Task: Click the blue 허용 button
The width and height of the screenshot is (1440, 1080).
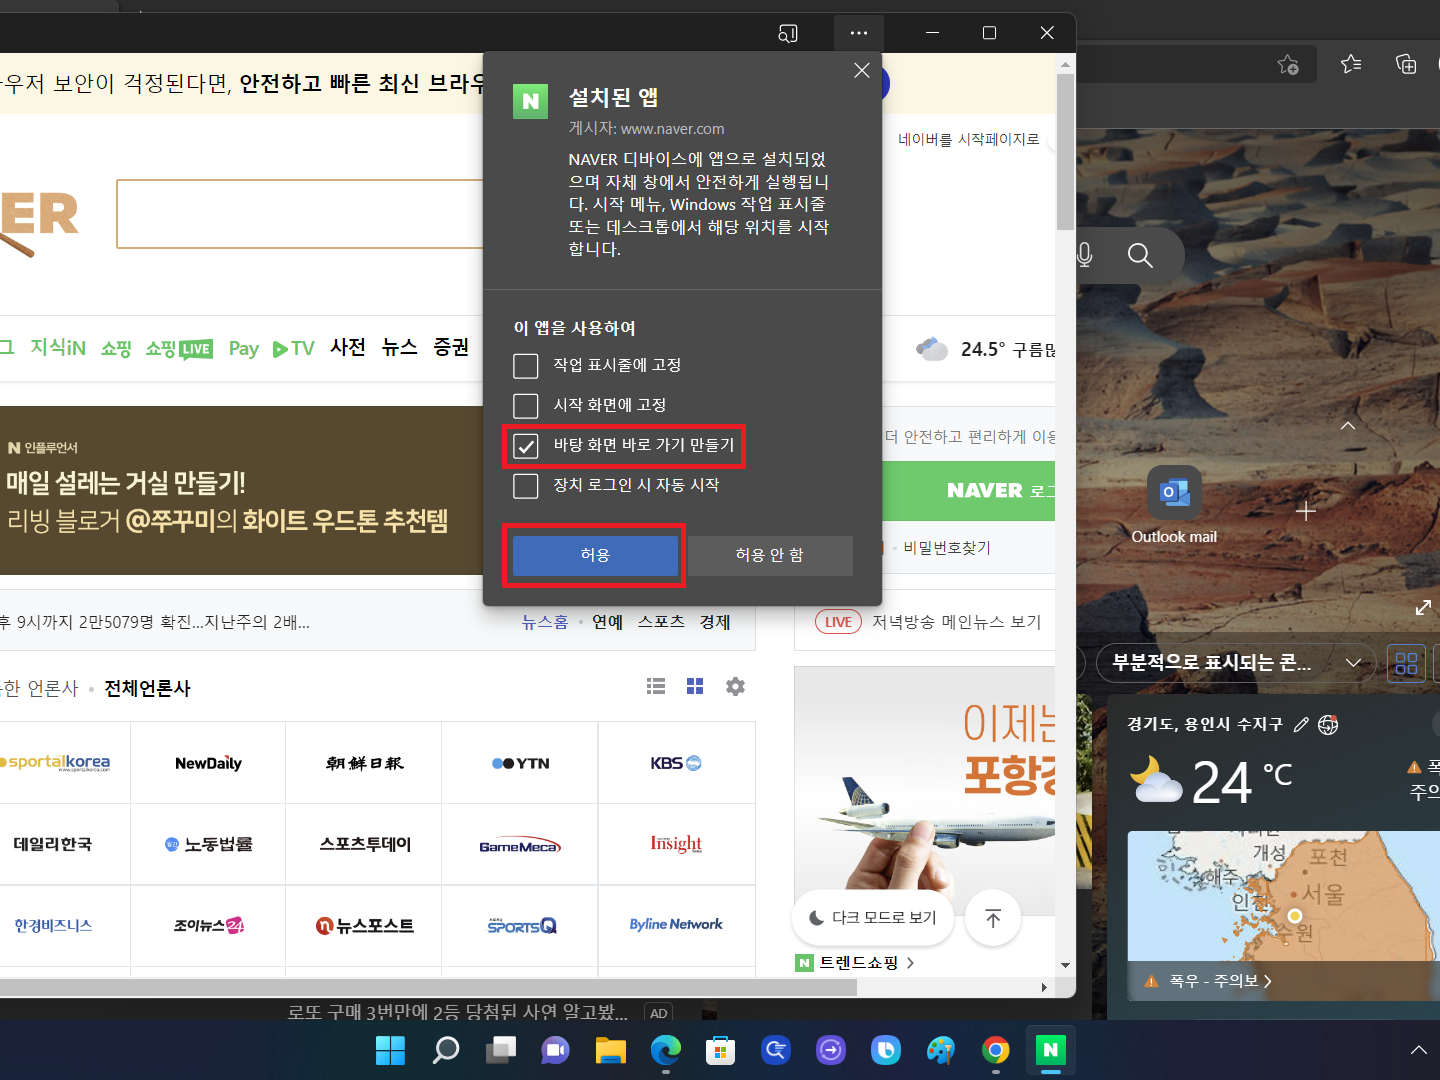Action: (595, 555)
